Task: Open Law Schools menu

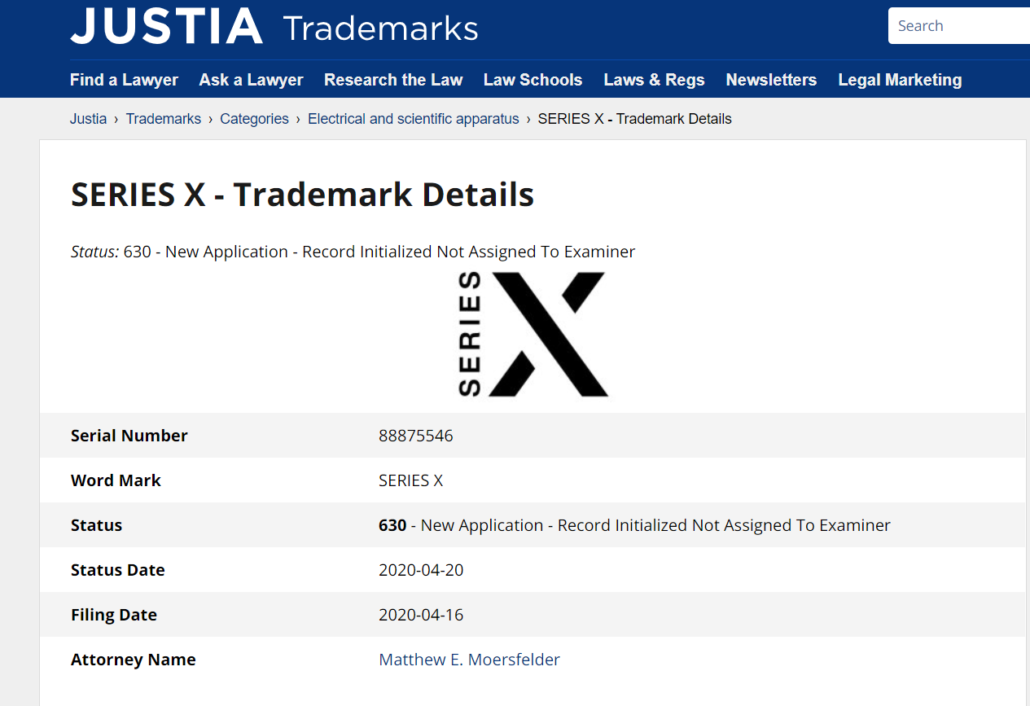Action: point(533,80)
